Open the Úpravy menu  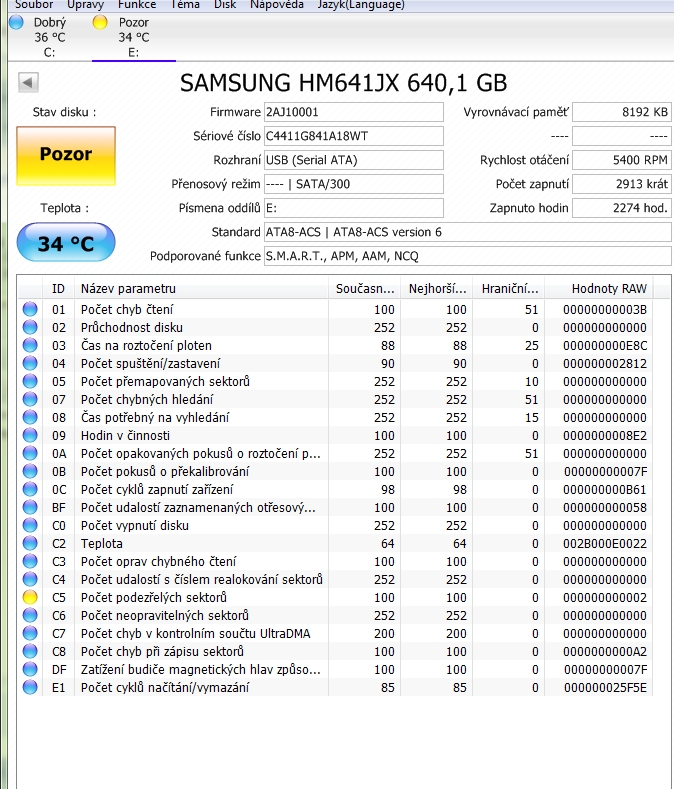click(86, 5)
